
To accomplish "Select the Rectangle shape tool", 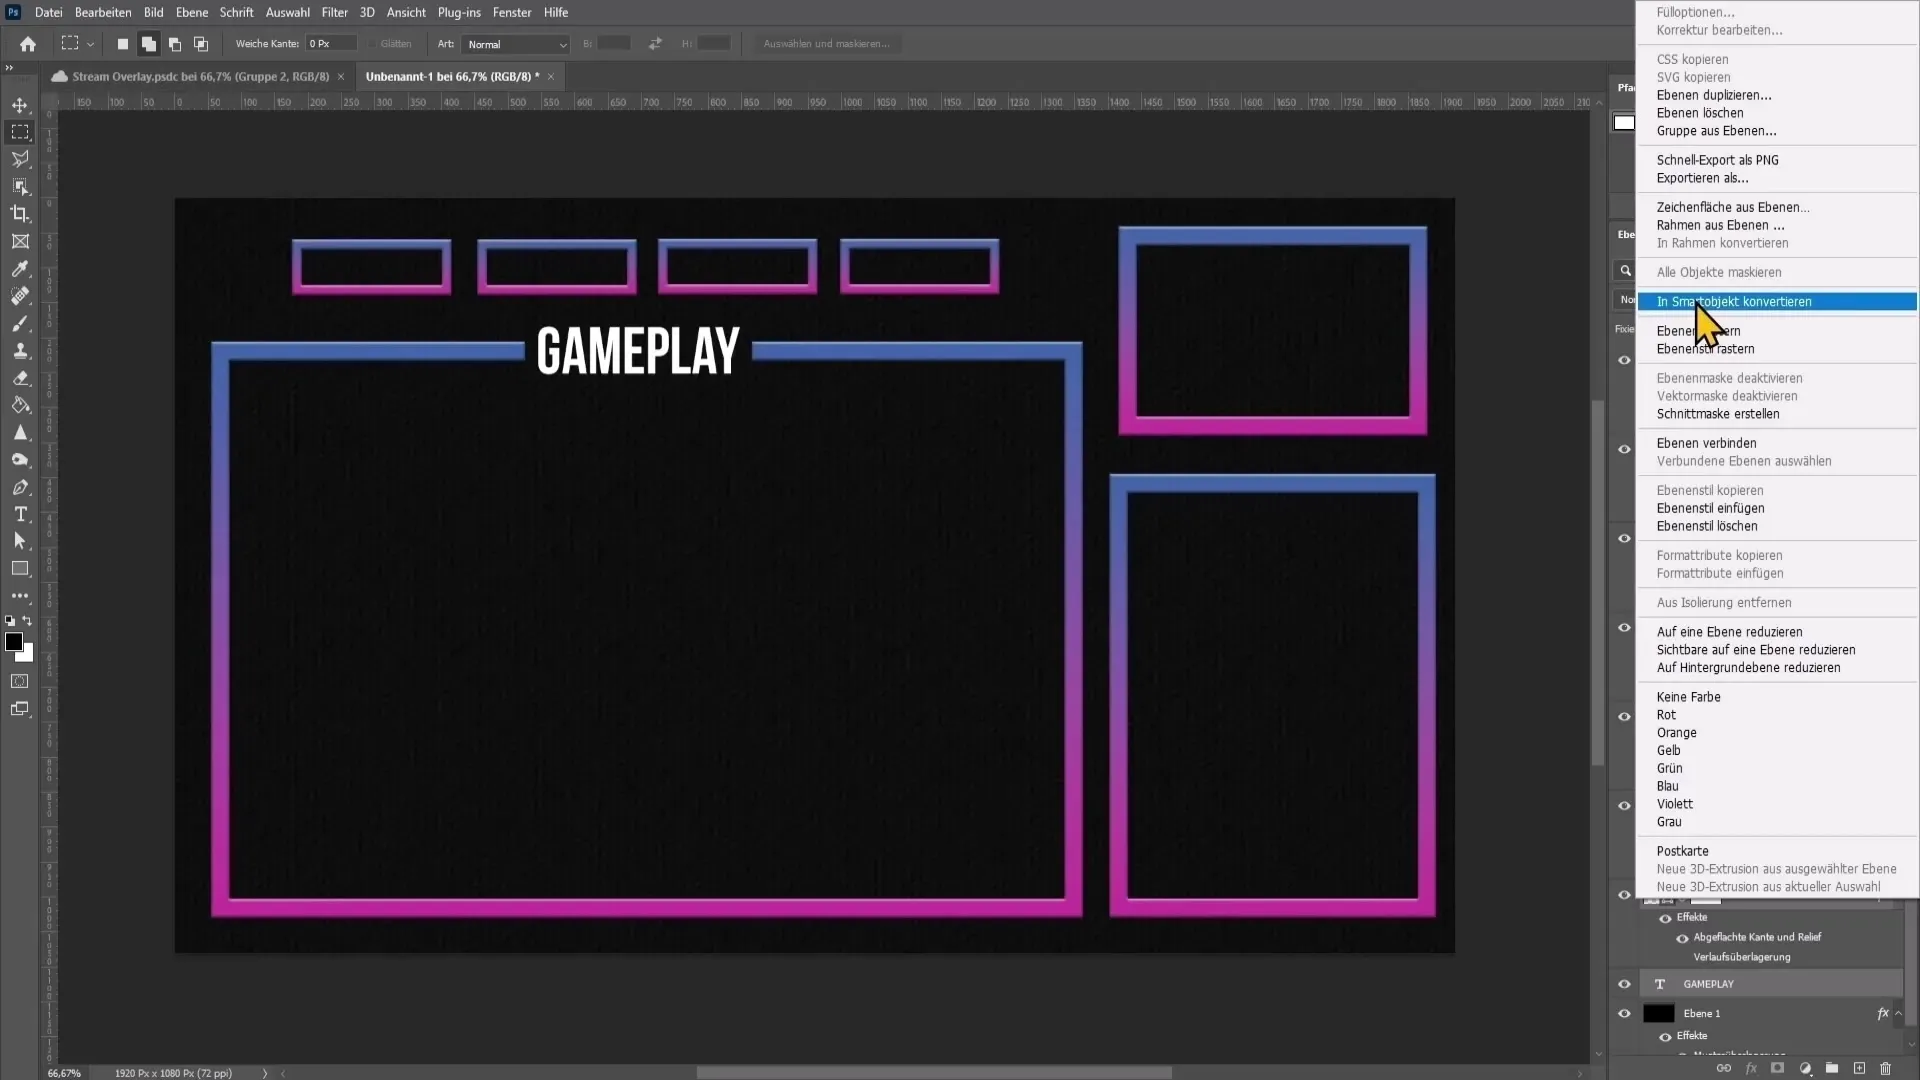I will [20, 568].
